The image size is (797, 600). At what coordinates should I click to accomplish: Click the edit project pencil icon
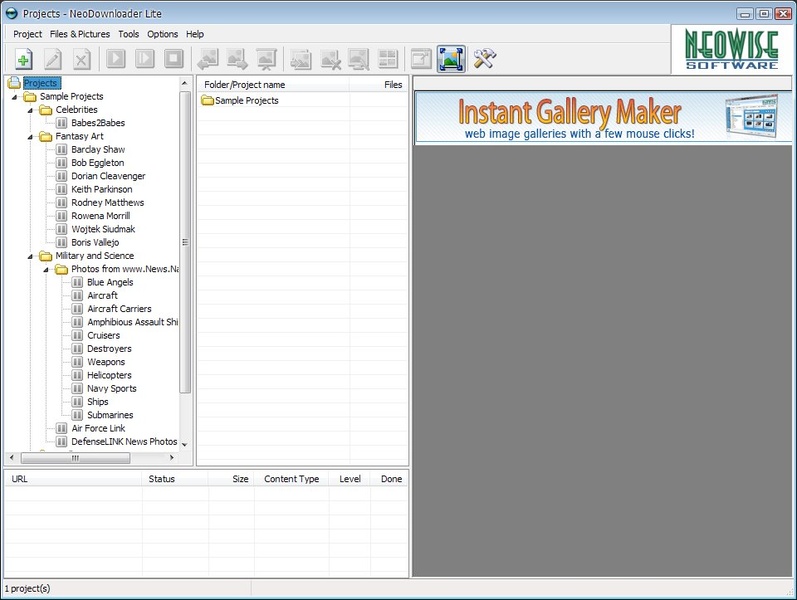(x=53, y=59)
